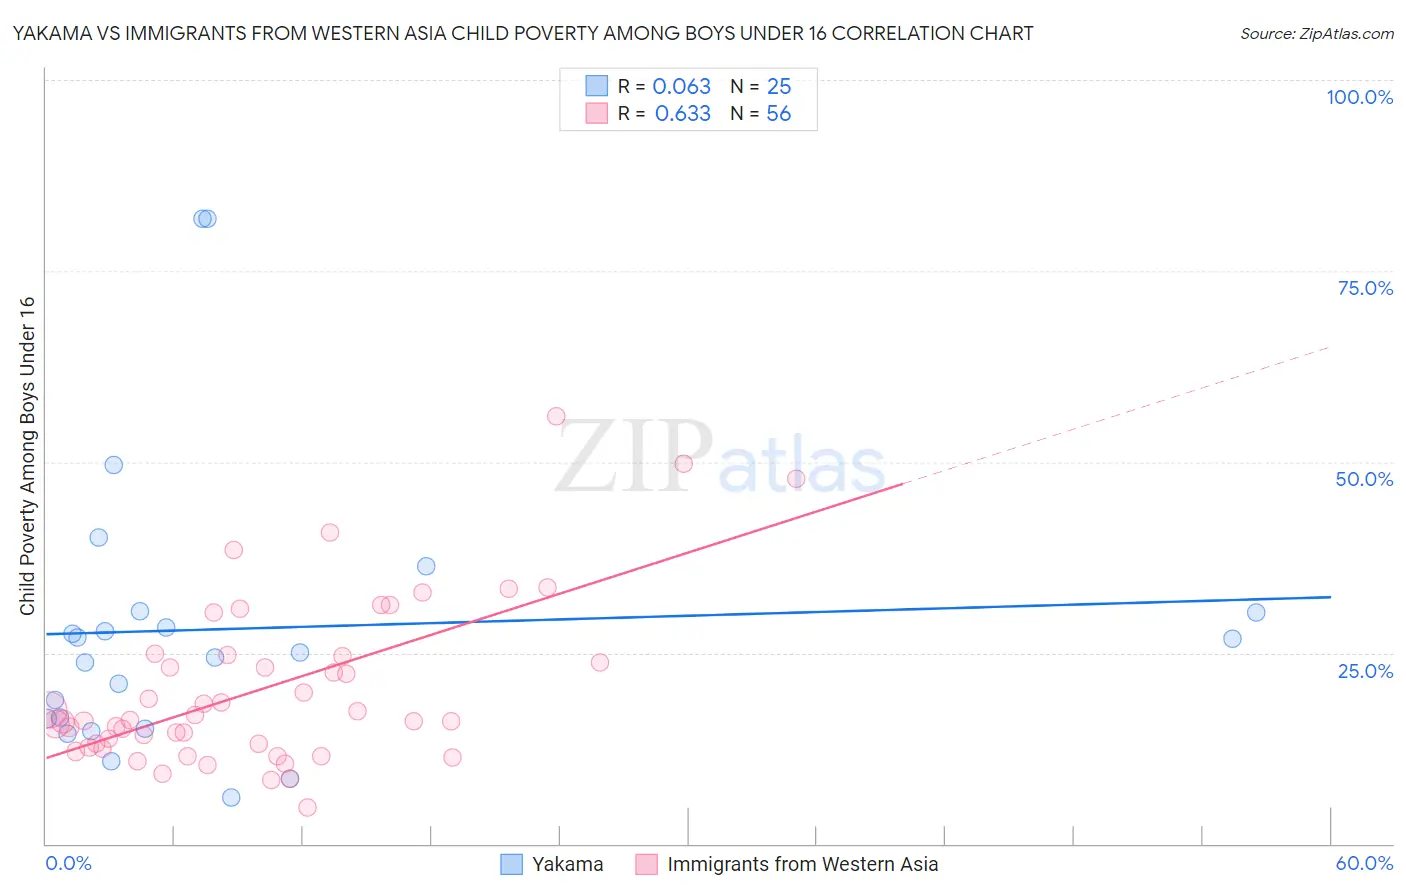Click the chart title text
This screenshot has width=1406, height=892.
(x=523, y=33)
